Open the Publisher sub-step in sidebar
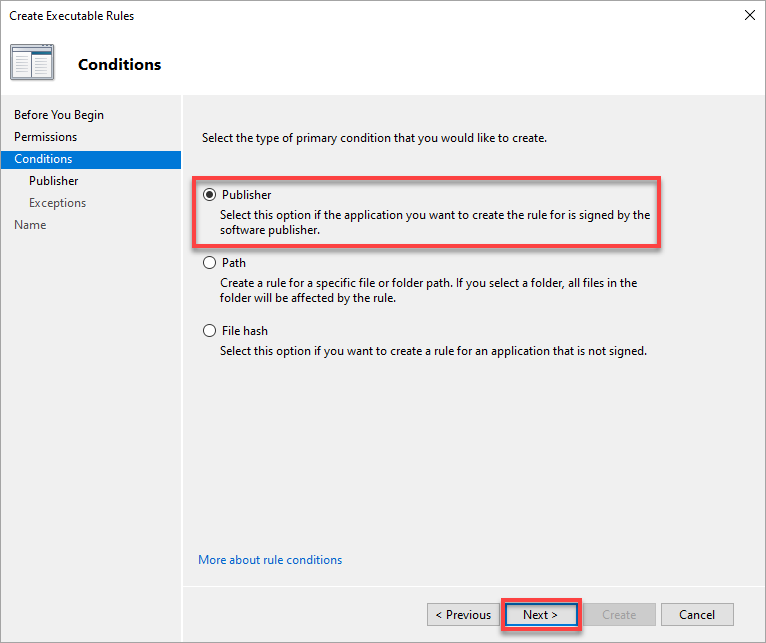Image resolution: width=766 pixels, height=643 pixels. [53, 181]
